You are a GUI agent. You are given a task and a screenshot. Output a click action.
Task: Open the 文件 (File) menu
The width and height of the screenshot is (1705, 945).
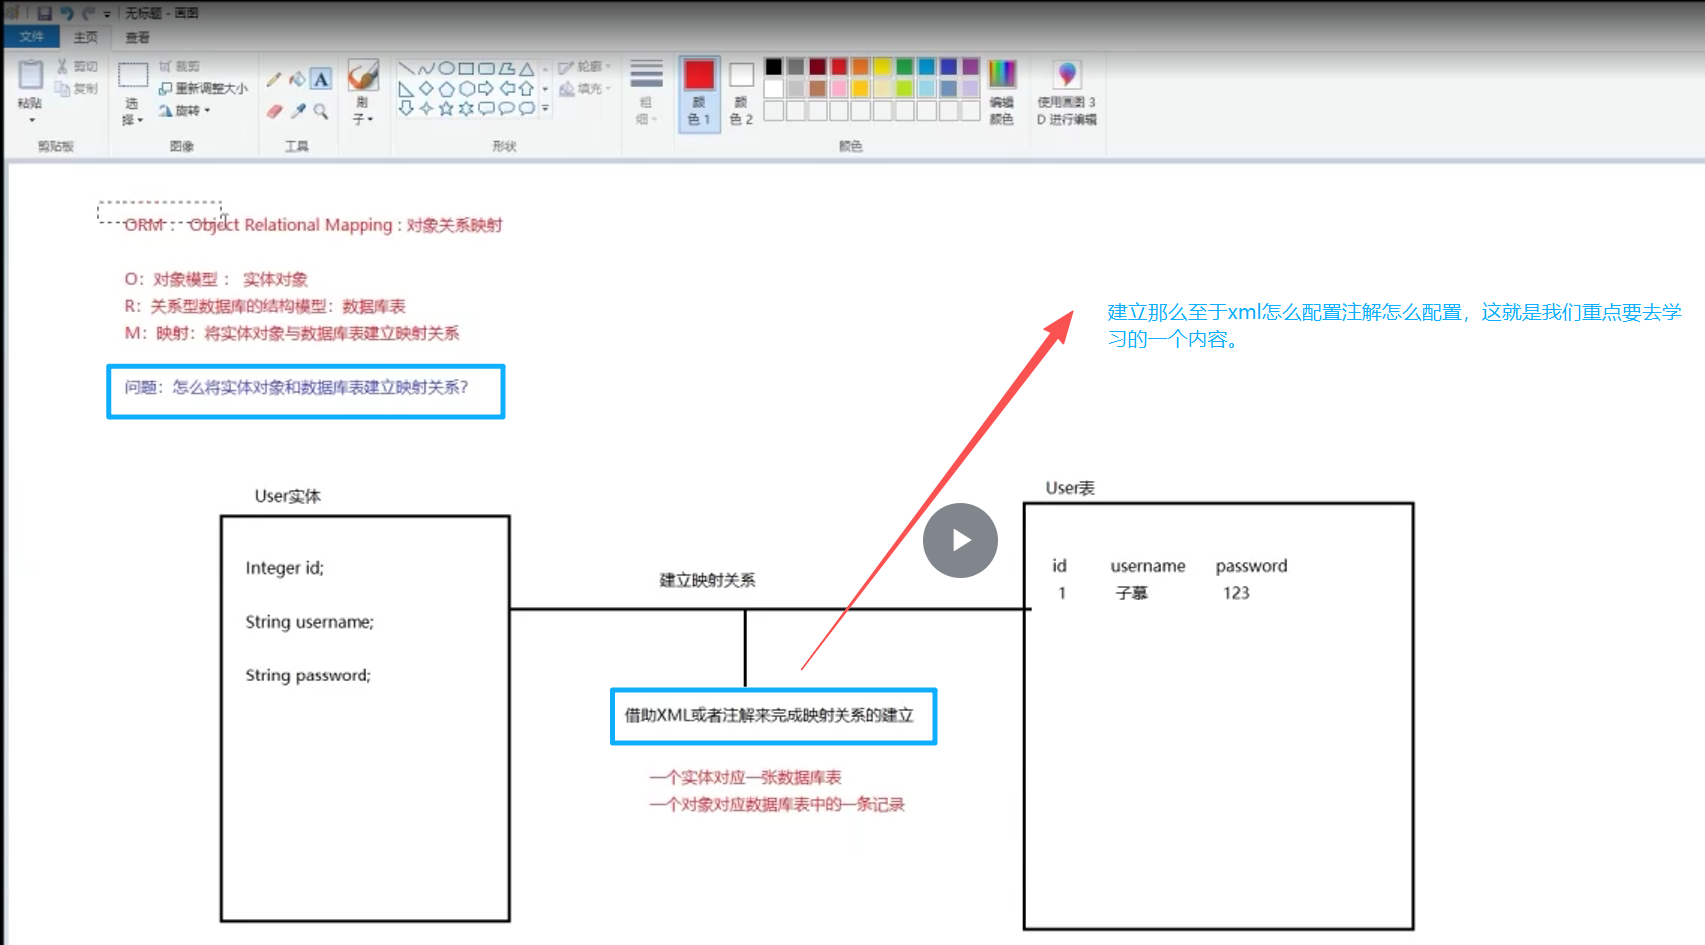coord(31,37)
